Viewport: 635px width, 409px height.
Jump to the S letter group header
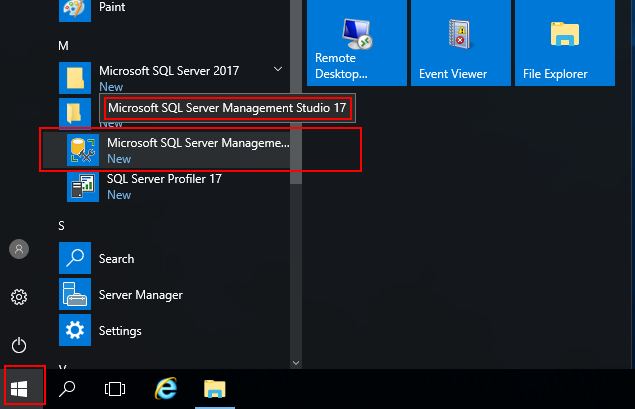point(61,226)
